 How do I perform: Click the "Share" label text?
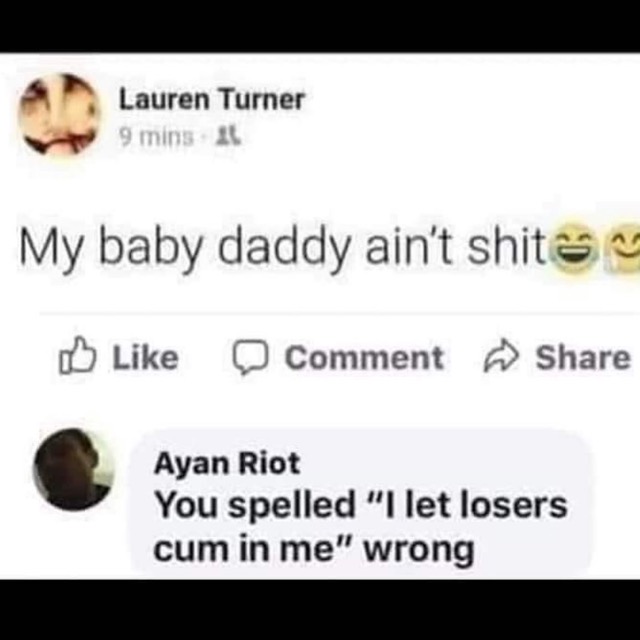tap(583, 358)
